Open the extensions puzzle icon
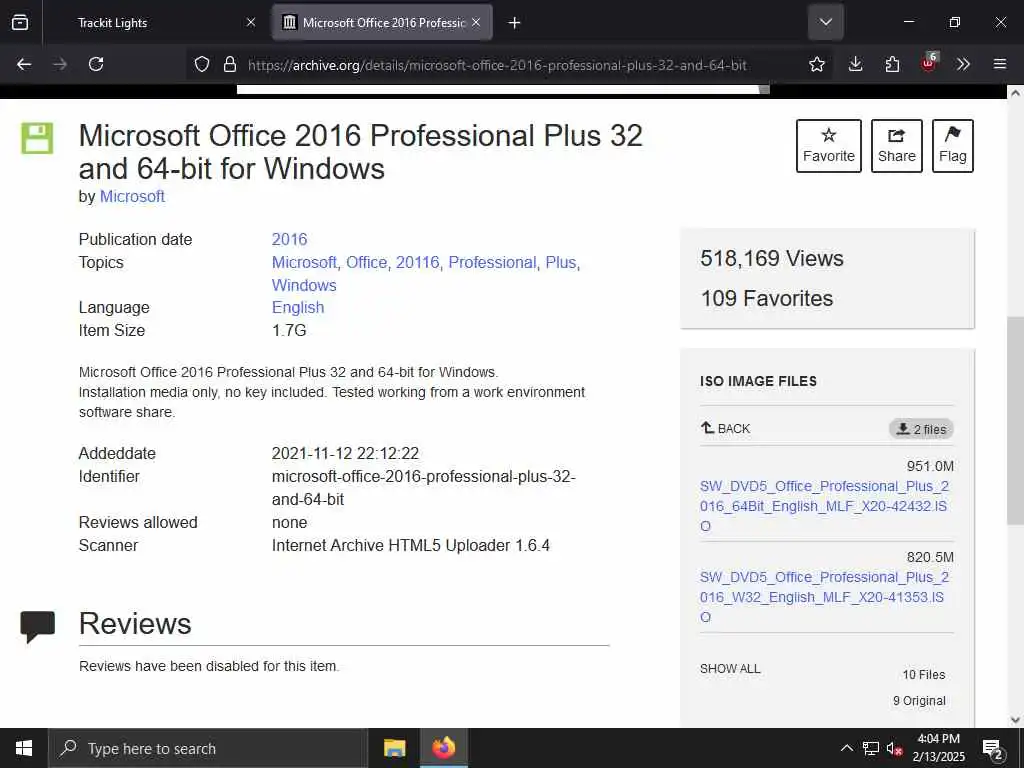The image size is (1024, 768). point(892,64)
